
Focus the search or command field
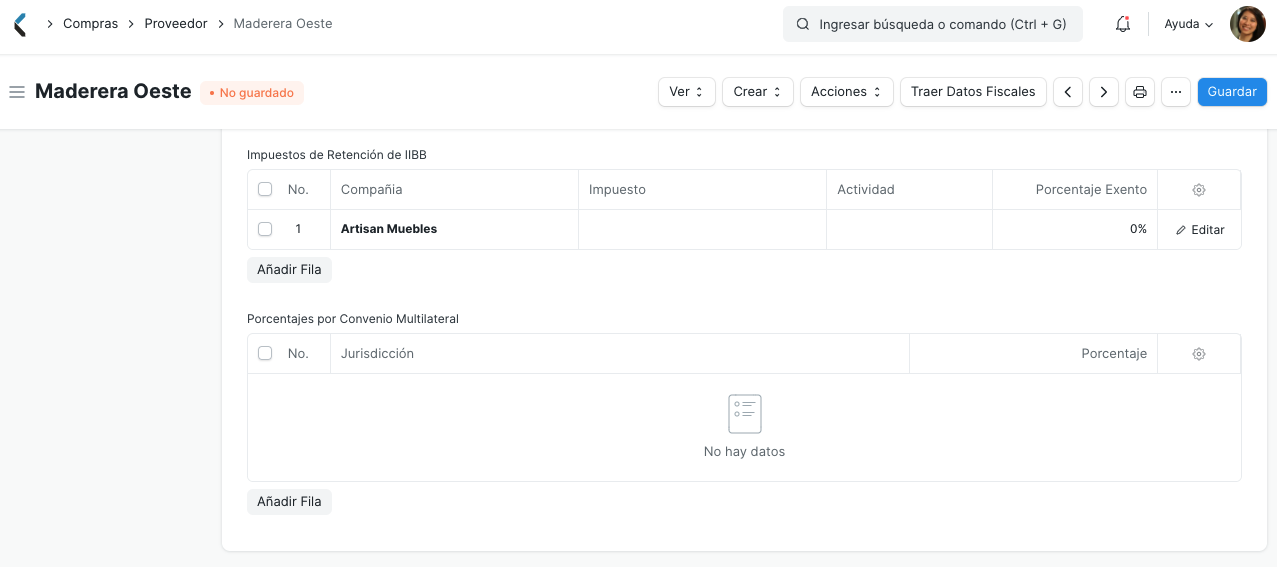pyautogui.click(x=933, y=24)
